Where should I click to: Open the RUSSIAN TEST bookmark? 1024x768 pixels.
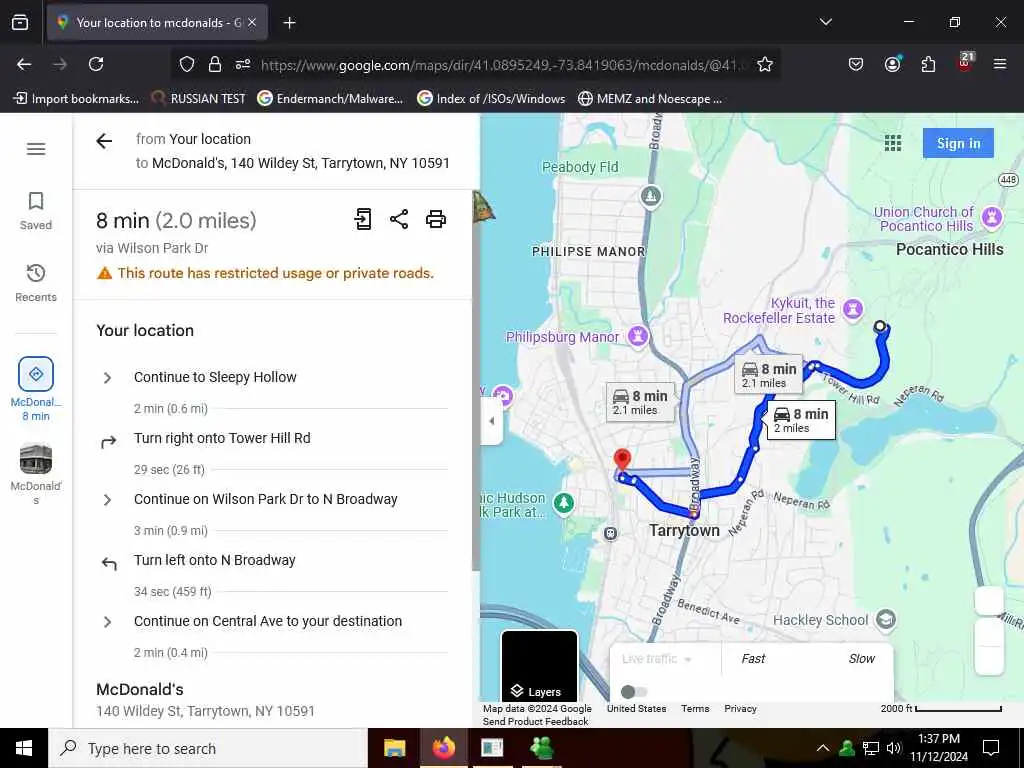[199, 99]
